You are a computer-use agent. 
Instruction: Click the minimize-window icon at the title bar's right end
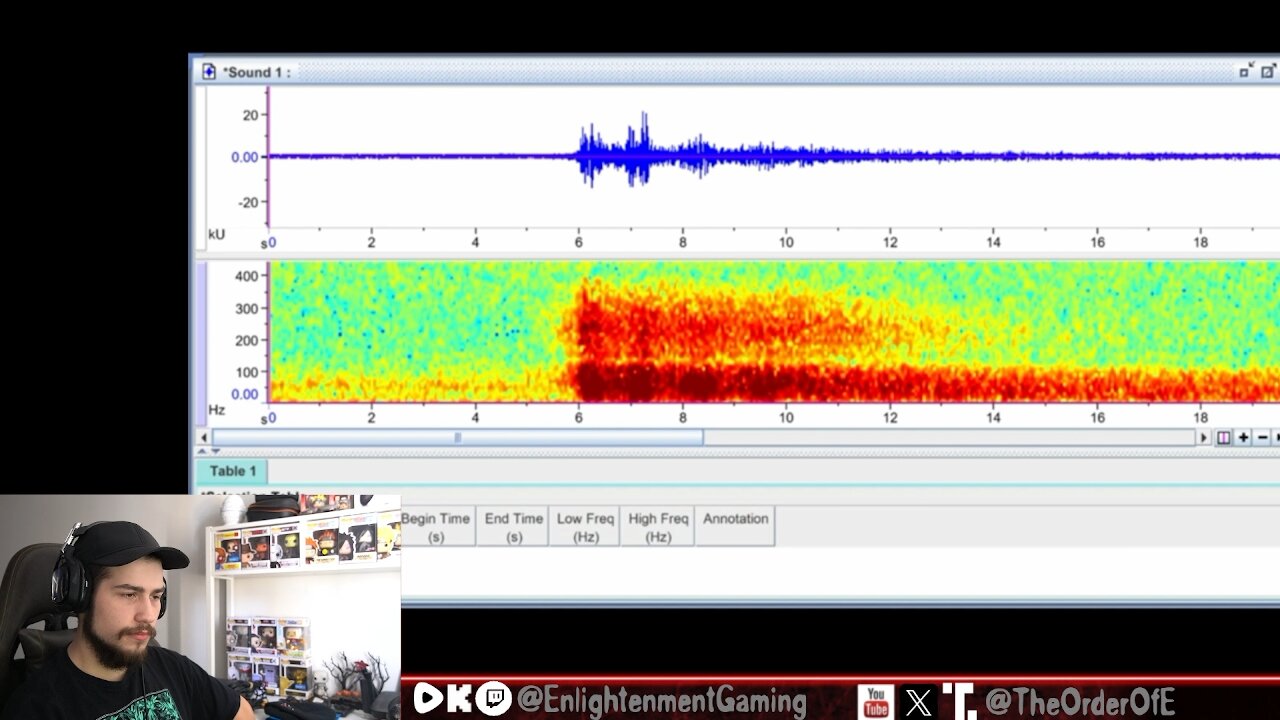coord(1246,71)
